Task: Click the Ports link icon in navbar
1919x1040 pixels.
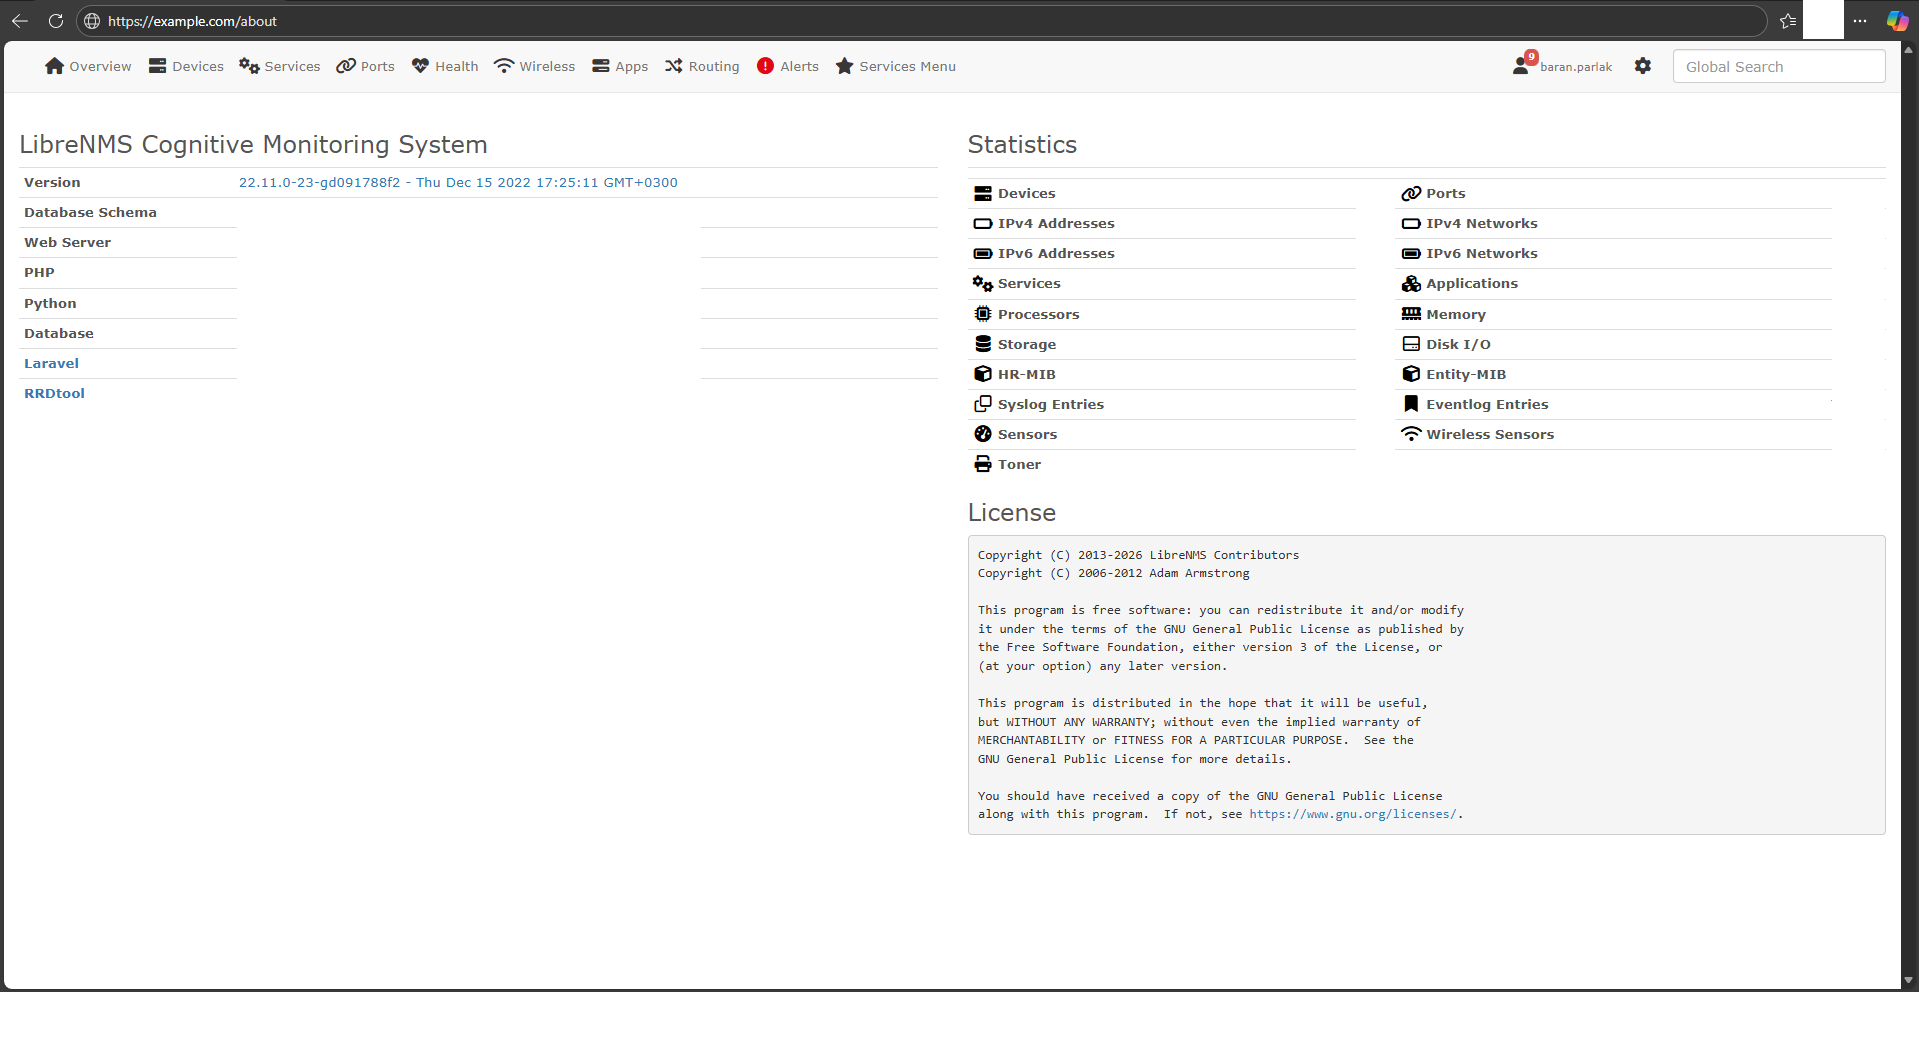Action: pos(346,66)
